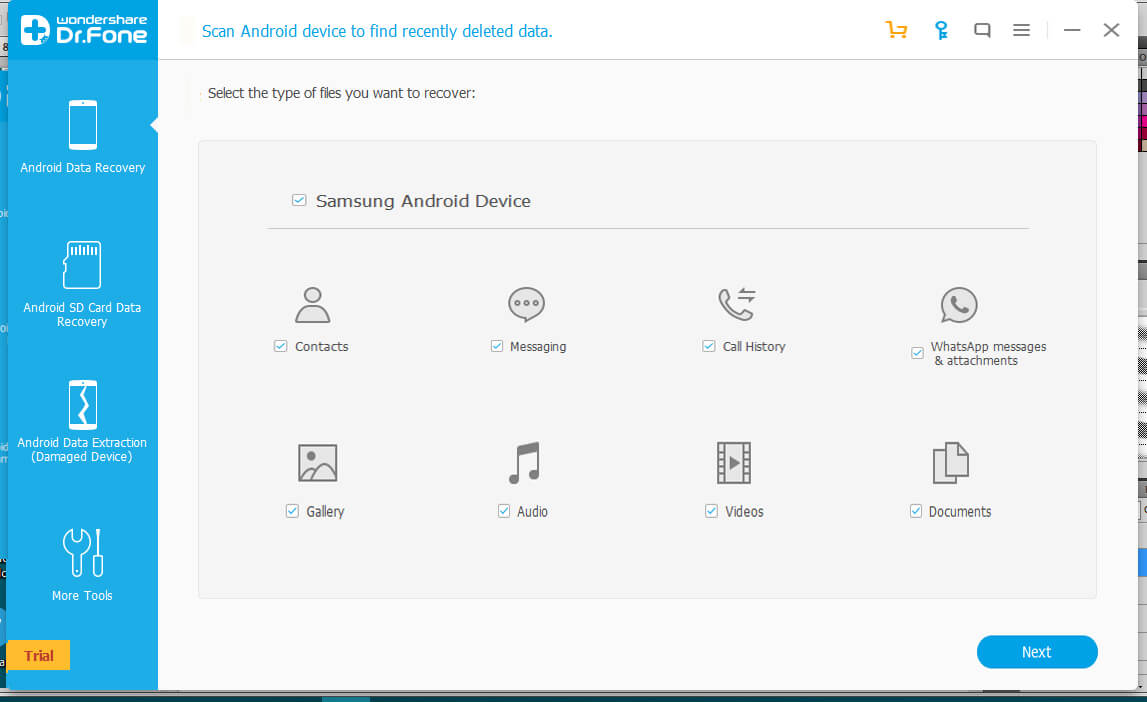Click the Messaging speech bubble icon
1147x702 pixels.
point(527,305)
